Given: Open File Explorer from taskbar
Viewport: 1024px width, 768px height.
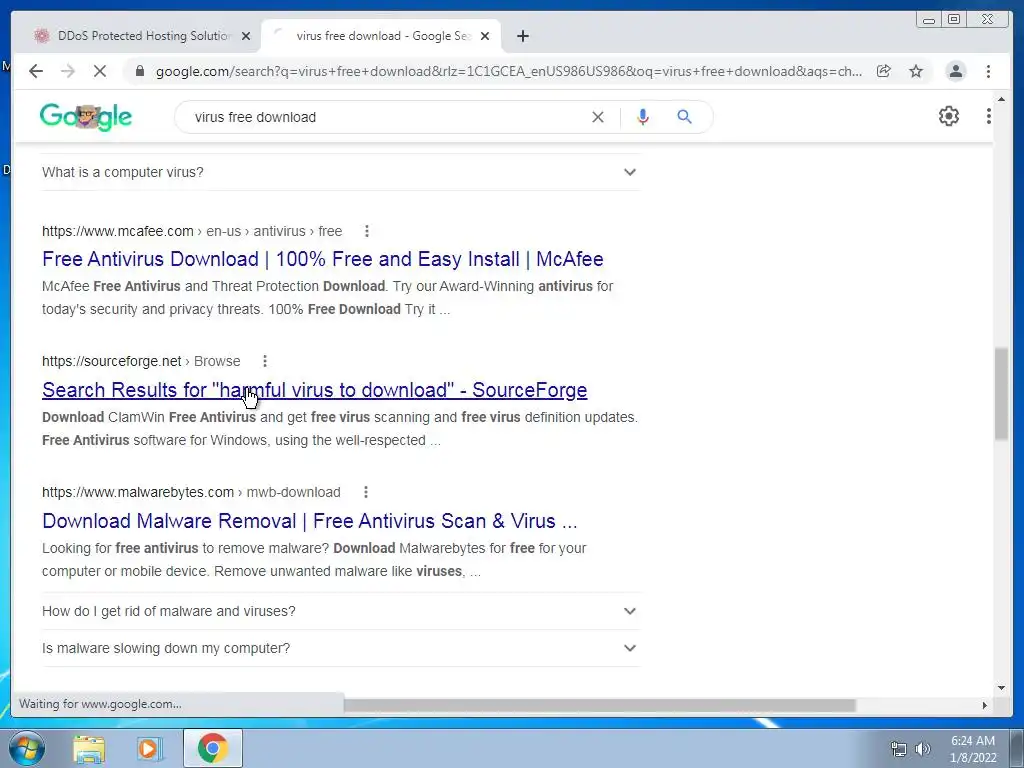Looking at the screenshot, I should pos(89,748).
